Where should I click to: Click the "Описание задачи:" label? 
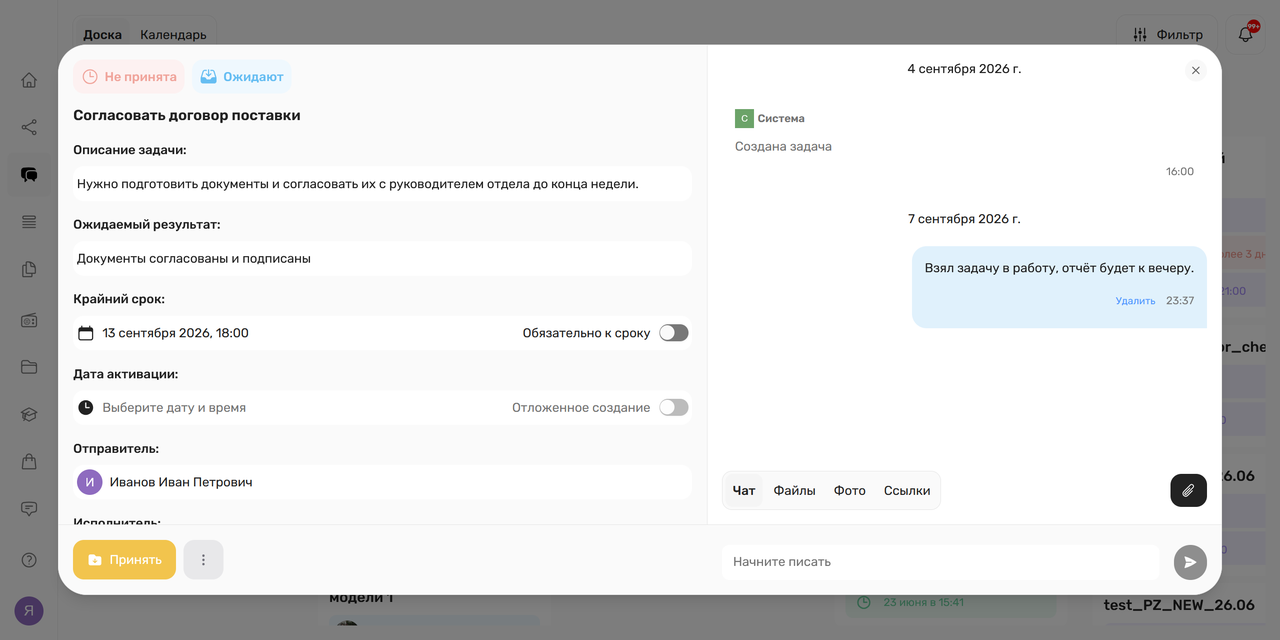click(130, 150)
